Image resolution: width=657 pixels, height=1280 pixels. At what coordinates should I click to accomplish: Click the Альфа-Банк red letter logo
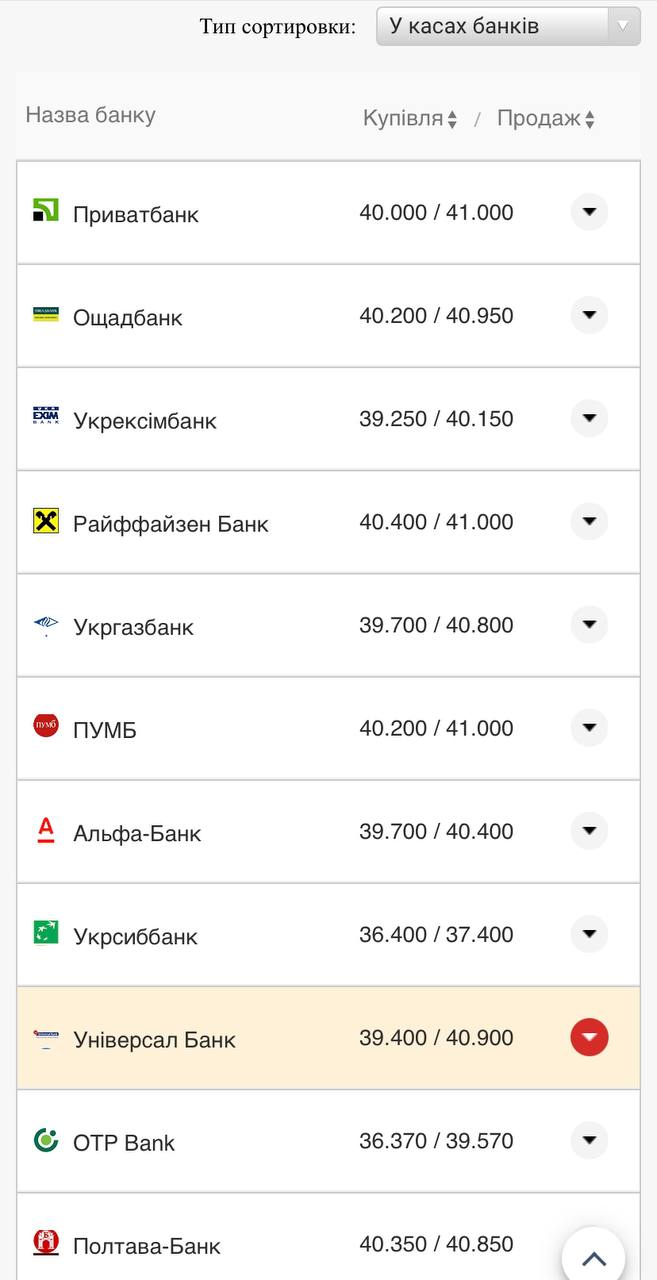(46, 830)
